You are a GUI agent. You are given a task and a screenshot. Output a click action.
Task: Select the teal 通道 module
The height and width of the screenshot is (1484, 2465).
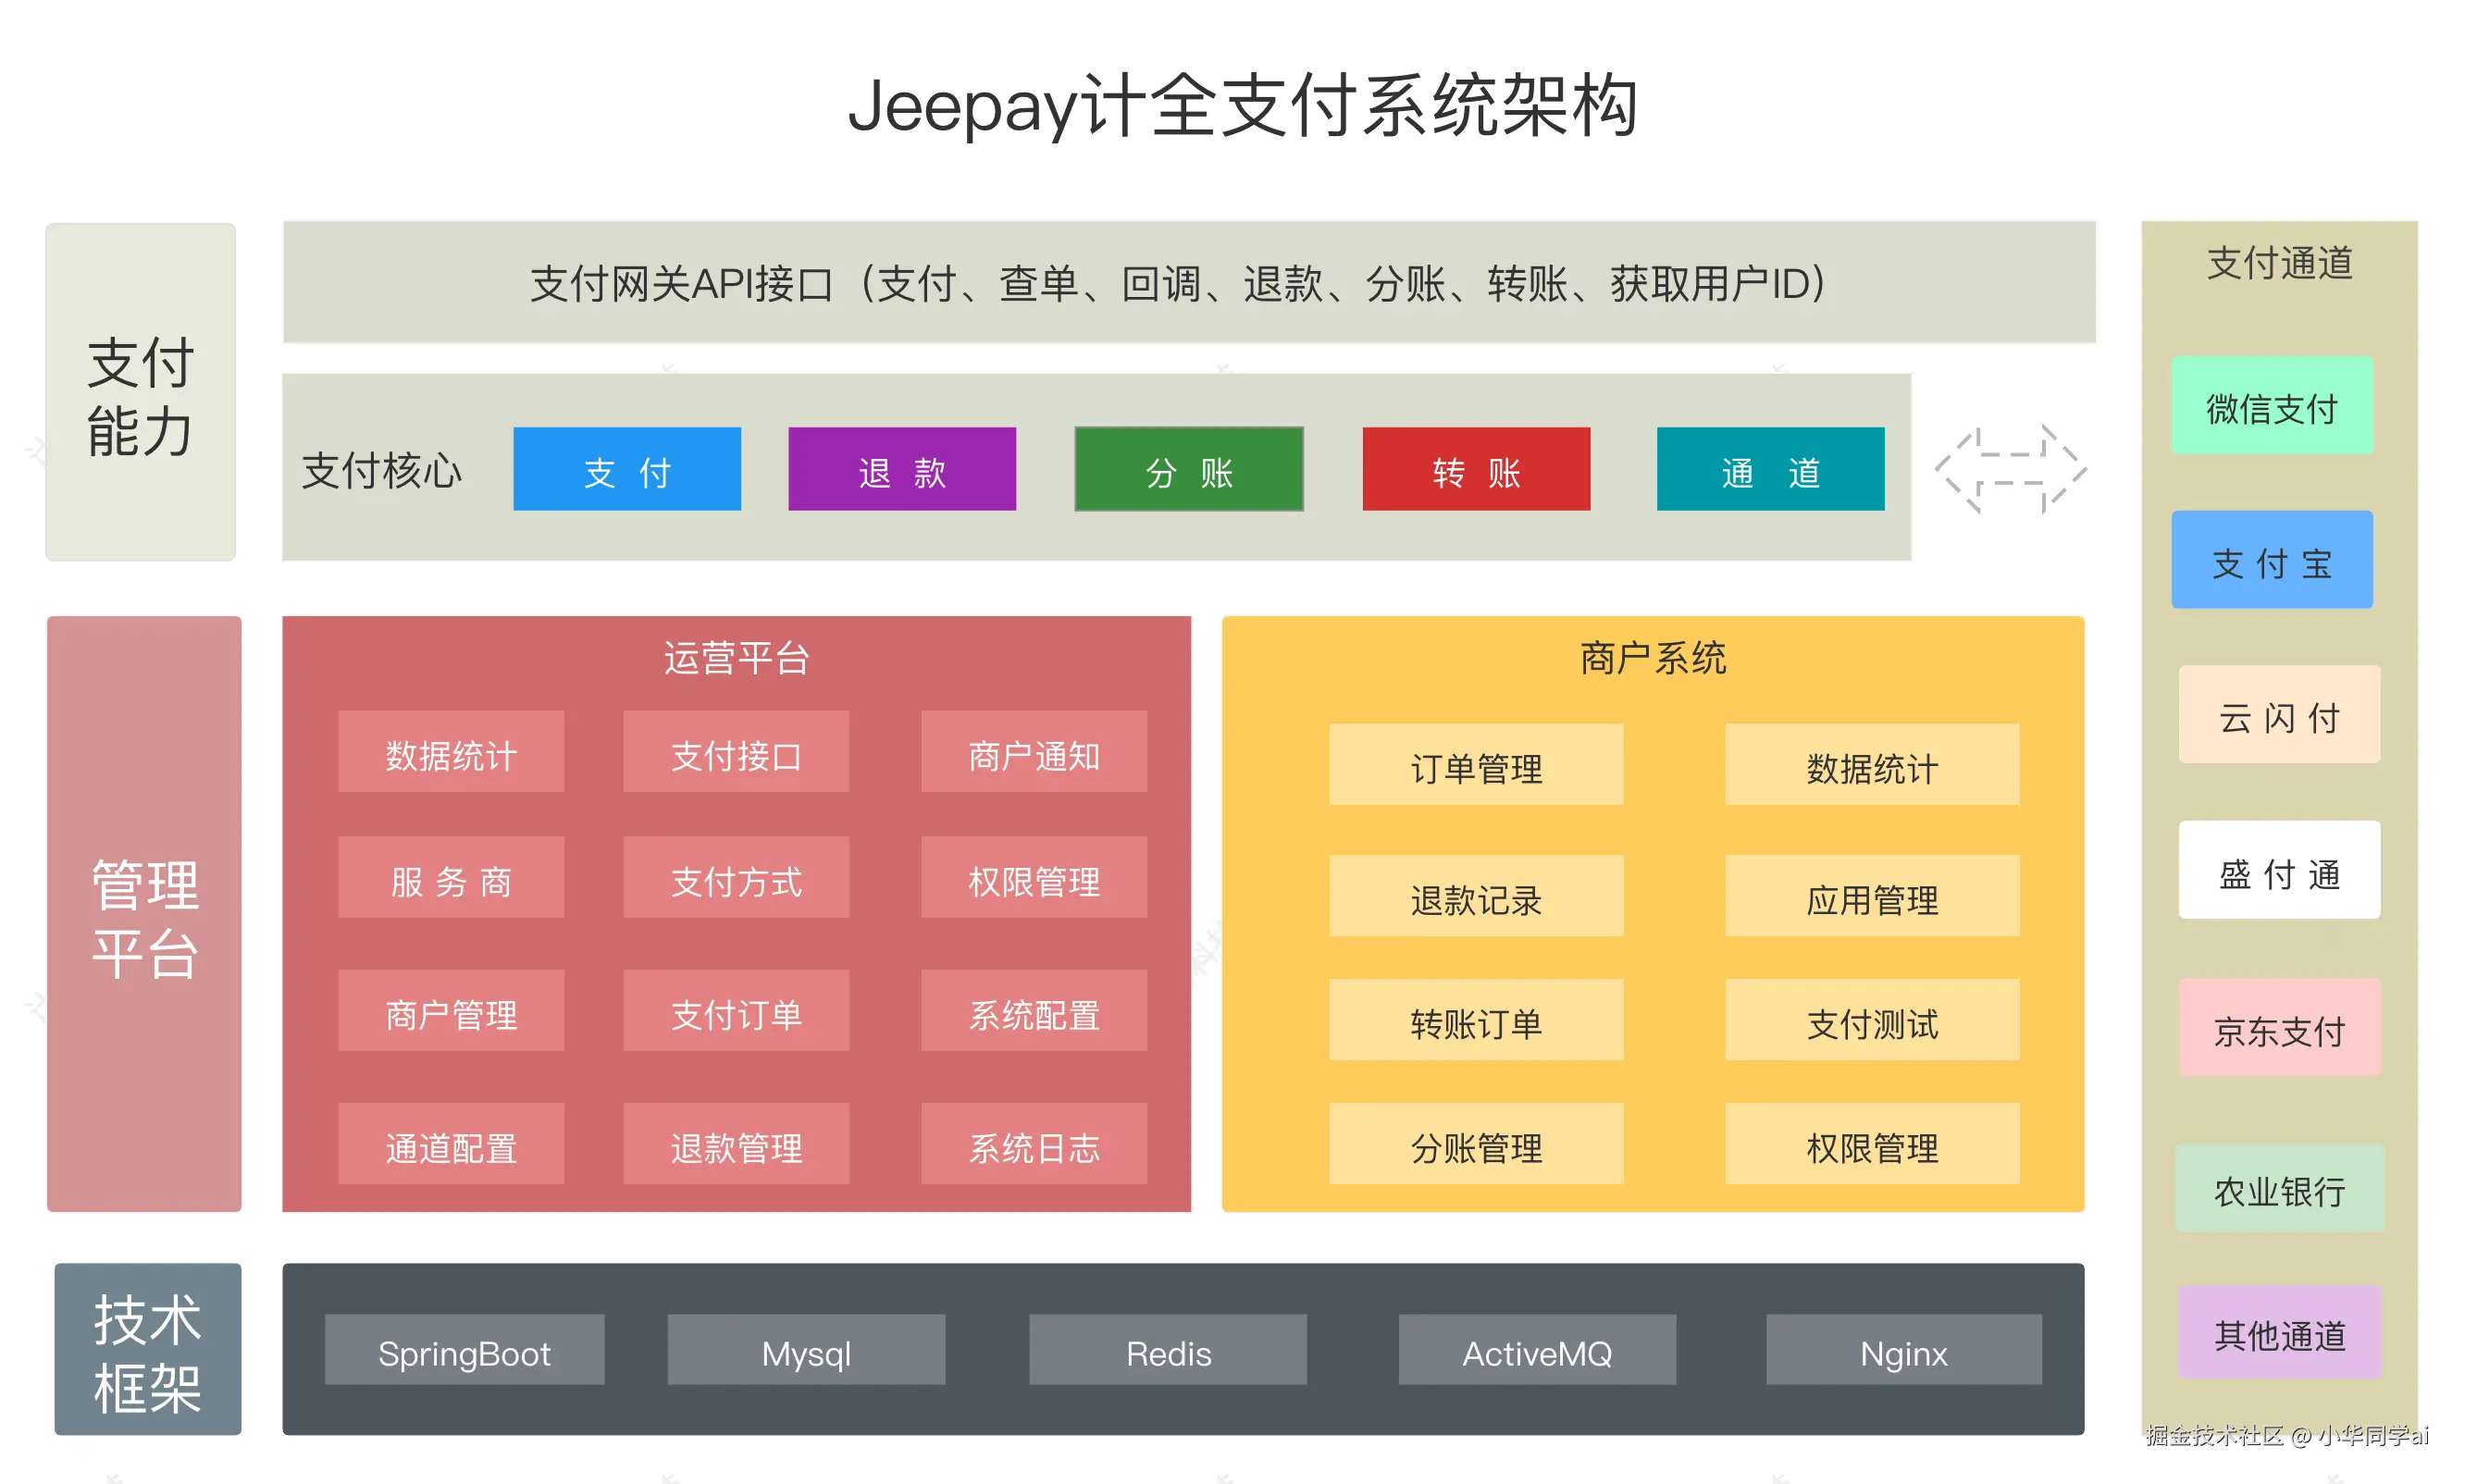[x=1769, y=470]
